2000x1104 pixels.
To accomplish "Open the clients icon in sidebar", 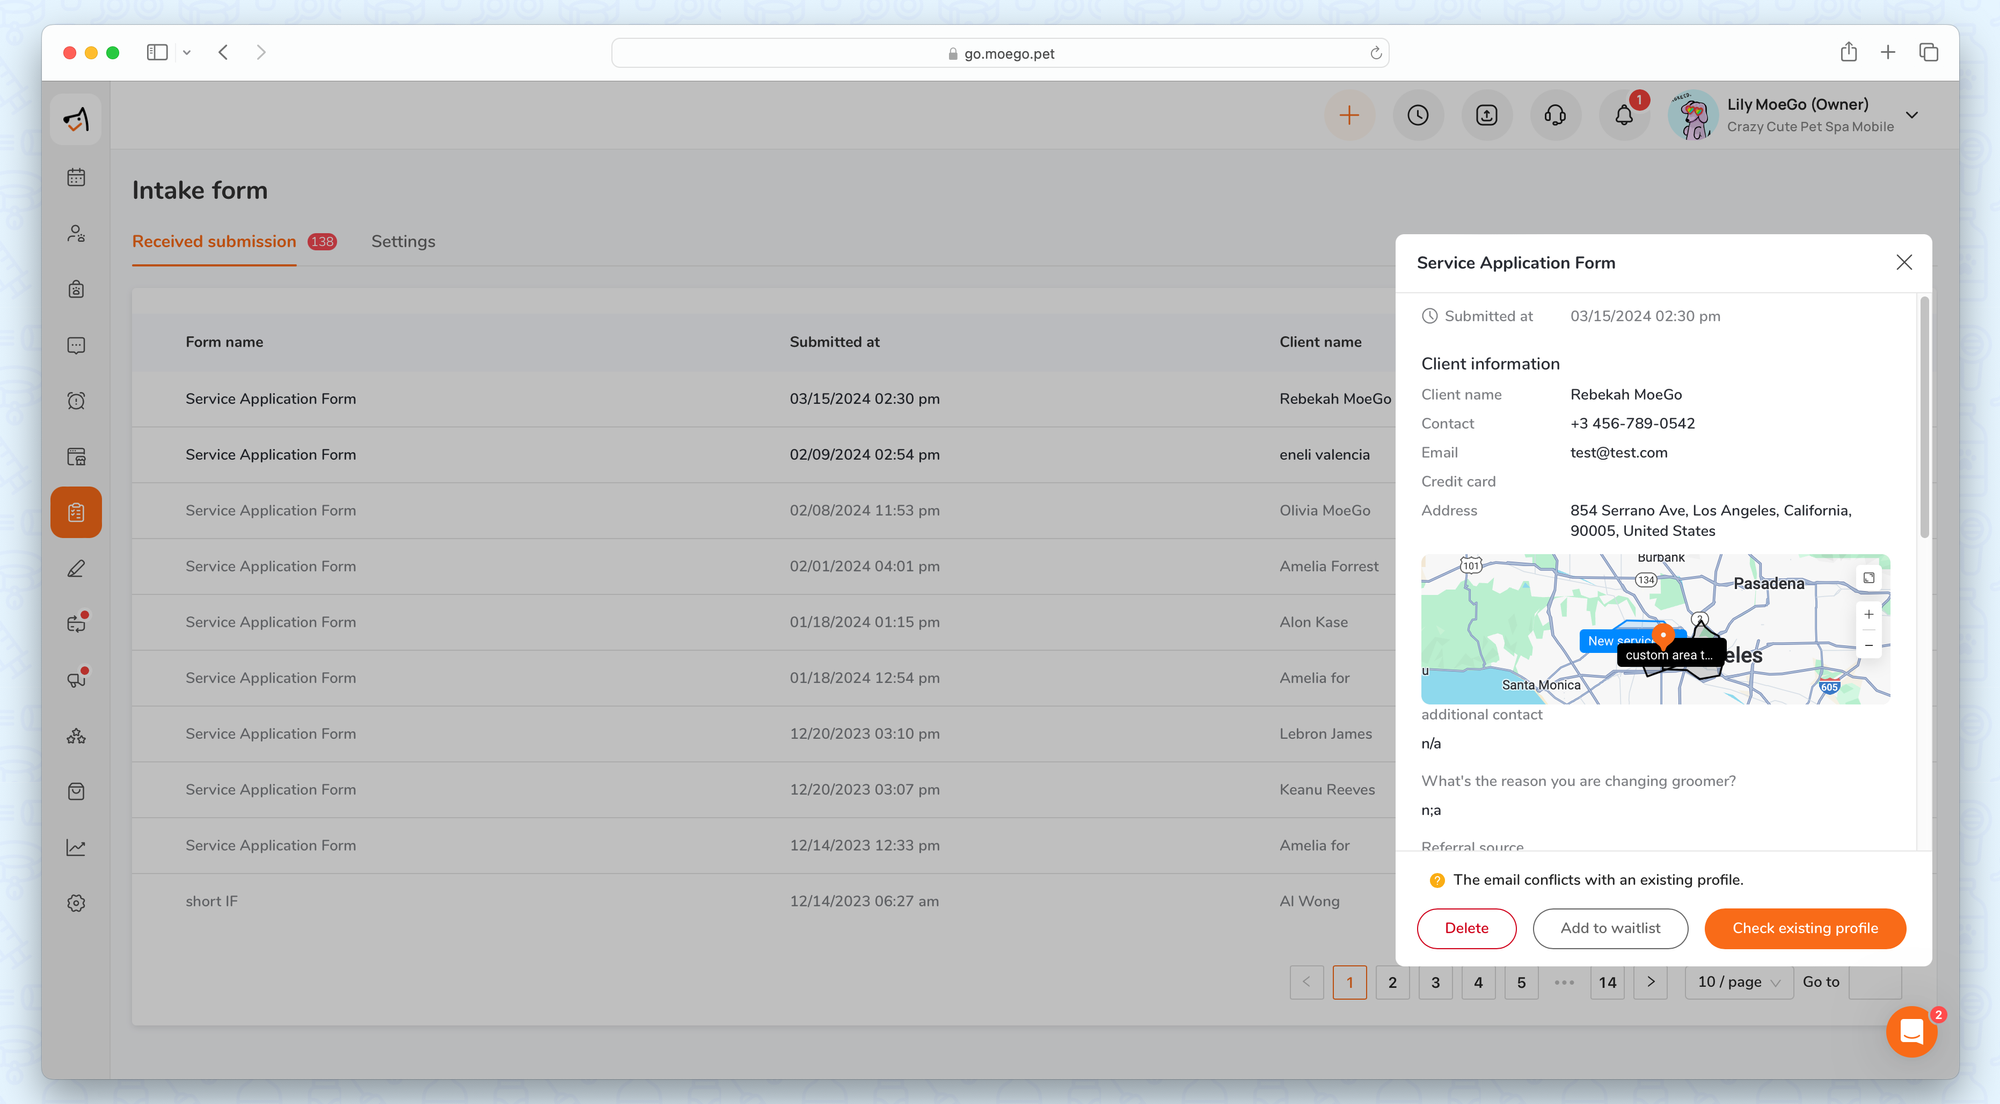I will (x=76, y=234).
